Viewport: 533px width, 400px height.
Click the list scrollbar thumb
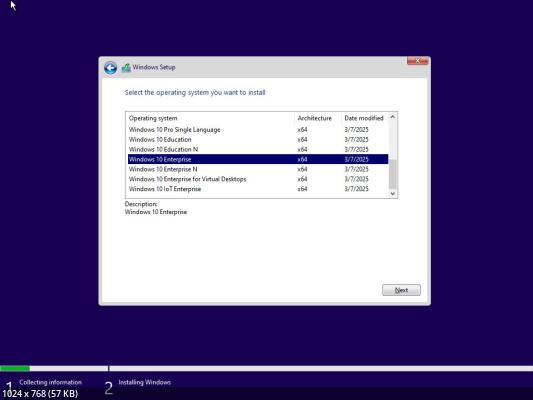click(393, 174)
